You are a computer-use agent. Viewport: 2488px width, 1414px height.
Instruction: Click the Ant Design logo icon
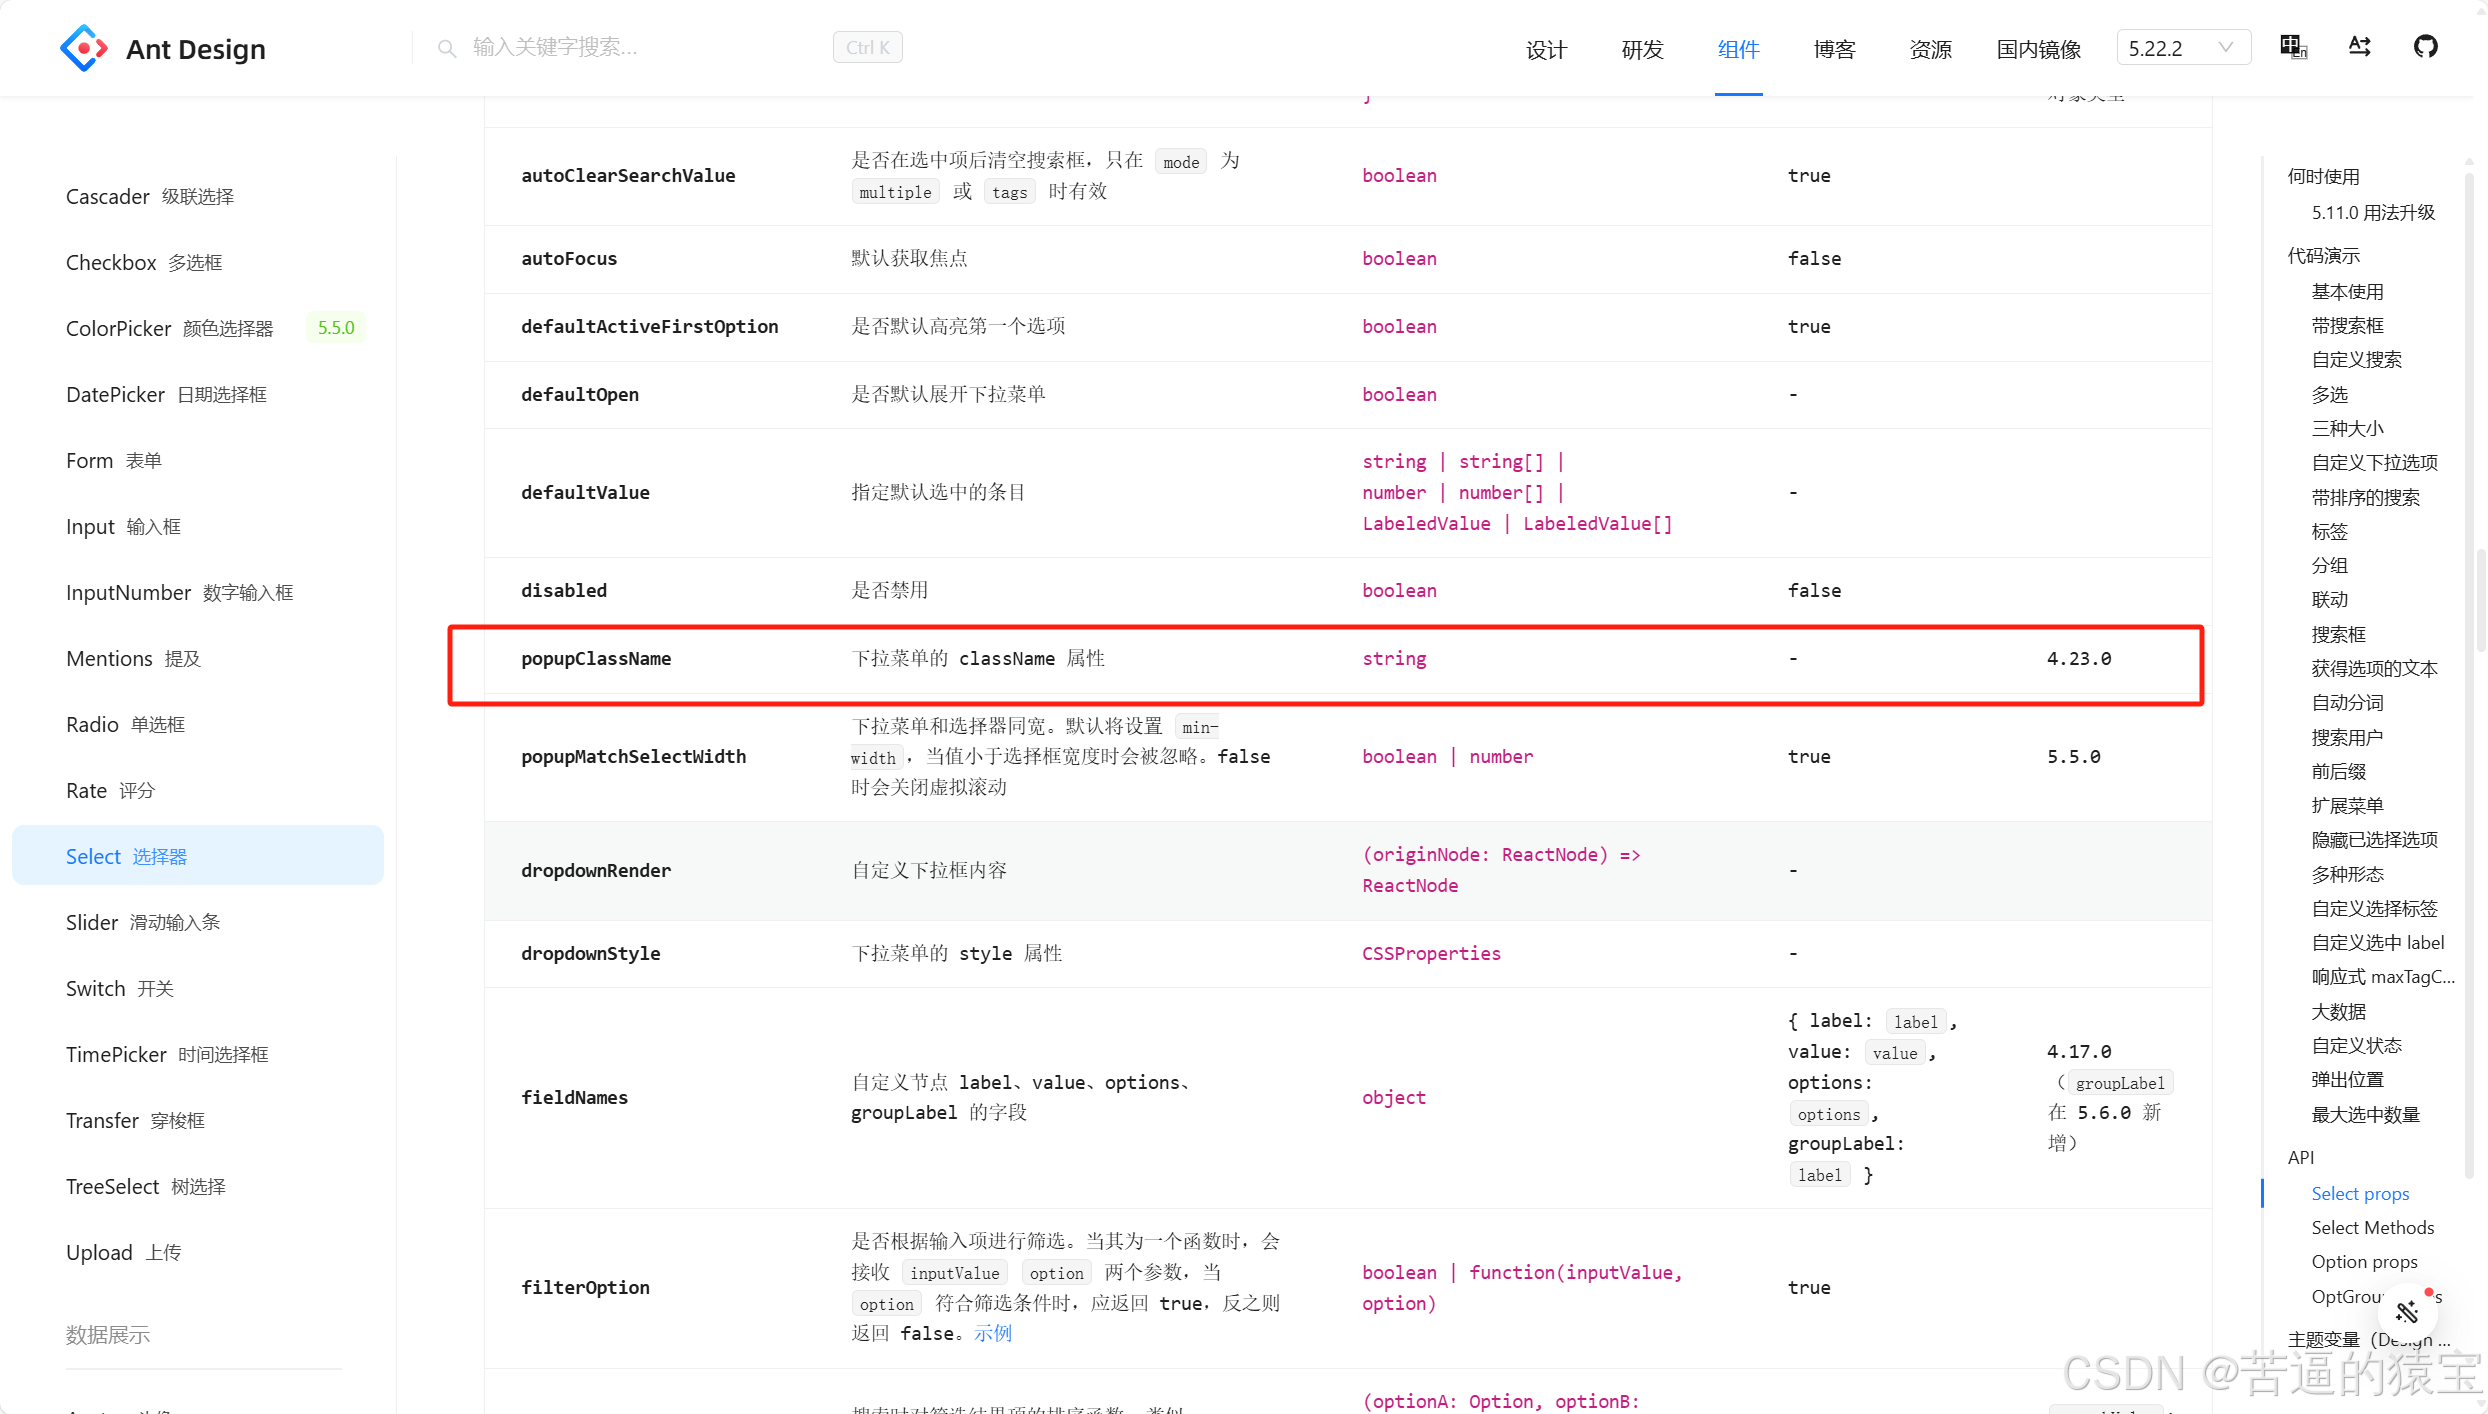(84, 48)
